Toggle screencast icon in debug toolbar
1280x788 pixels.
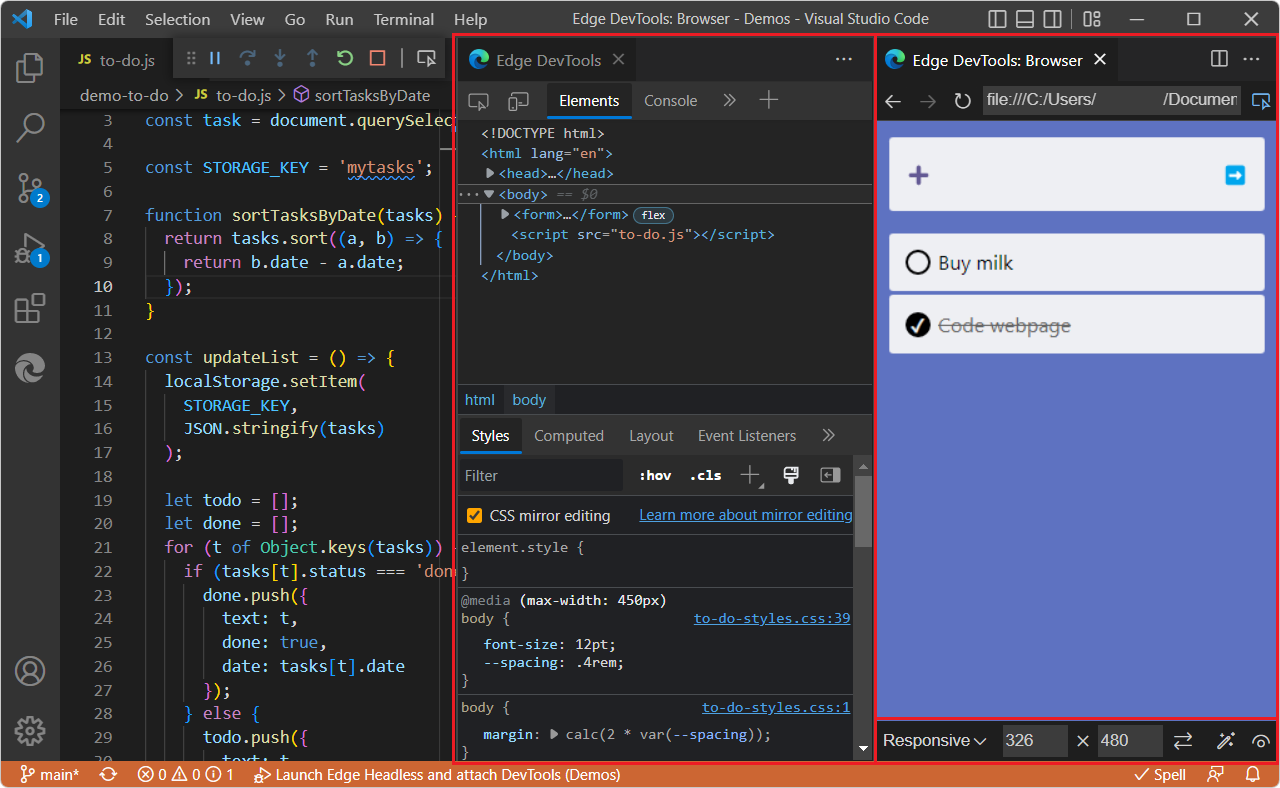pos(426,59)
